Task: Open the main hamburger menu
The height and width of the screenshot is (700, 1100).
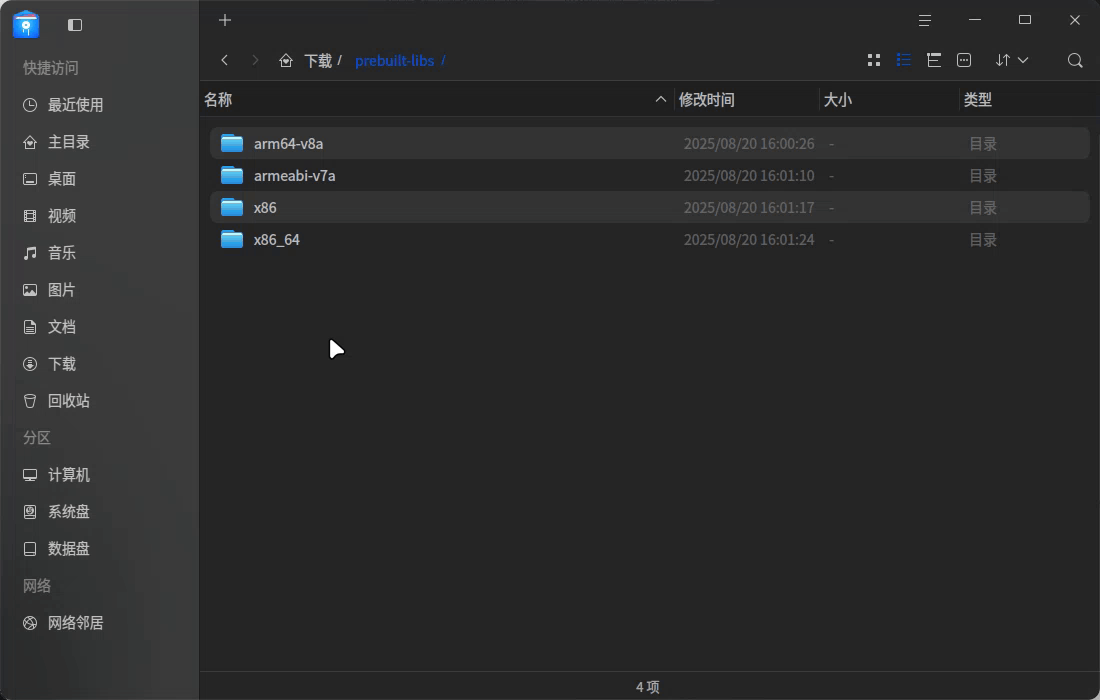Action: 925,20
